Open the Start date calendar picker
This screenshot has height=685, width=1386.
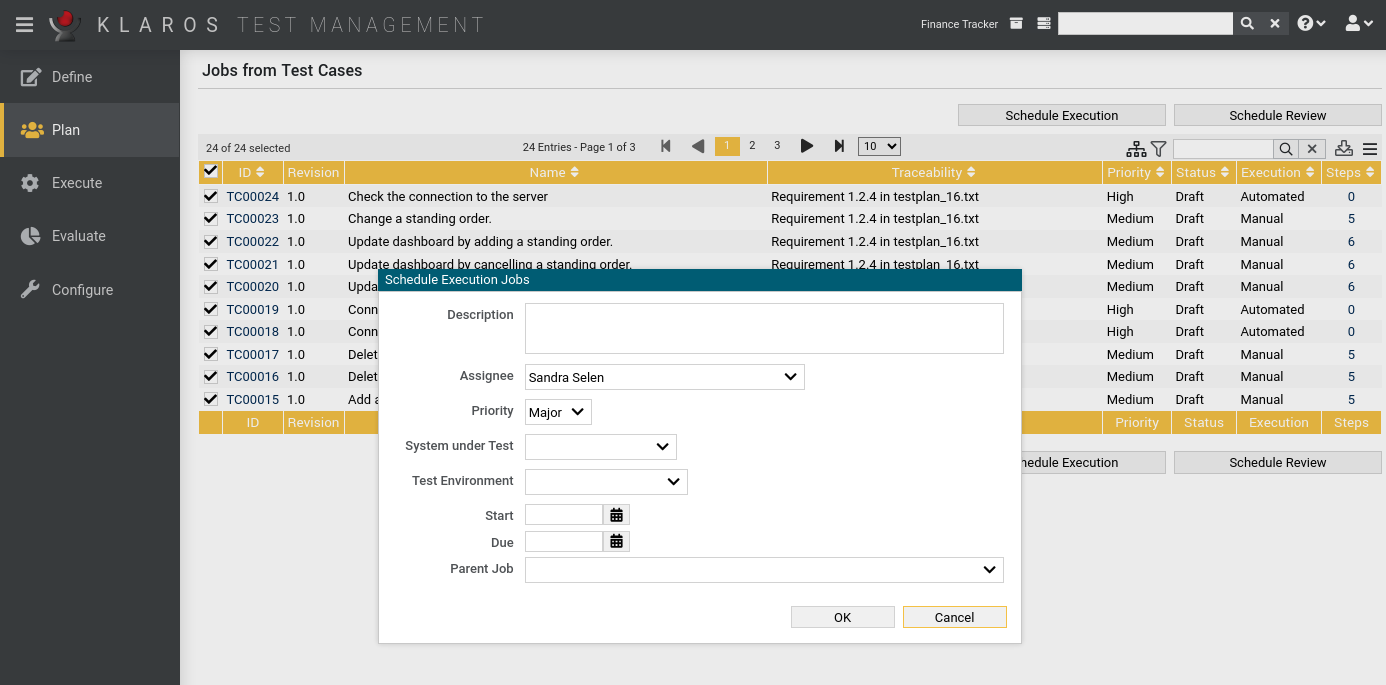pos(616,514)
